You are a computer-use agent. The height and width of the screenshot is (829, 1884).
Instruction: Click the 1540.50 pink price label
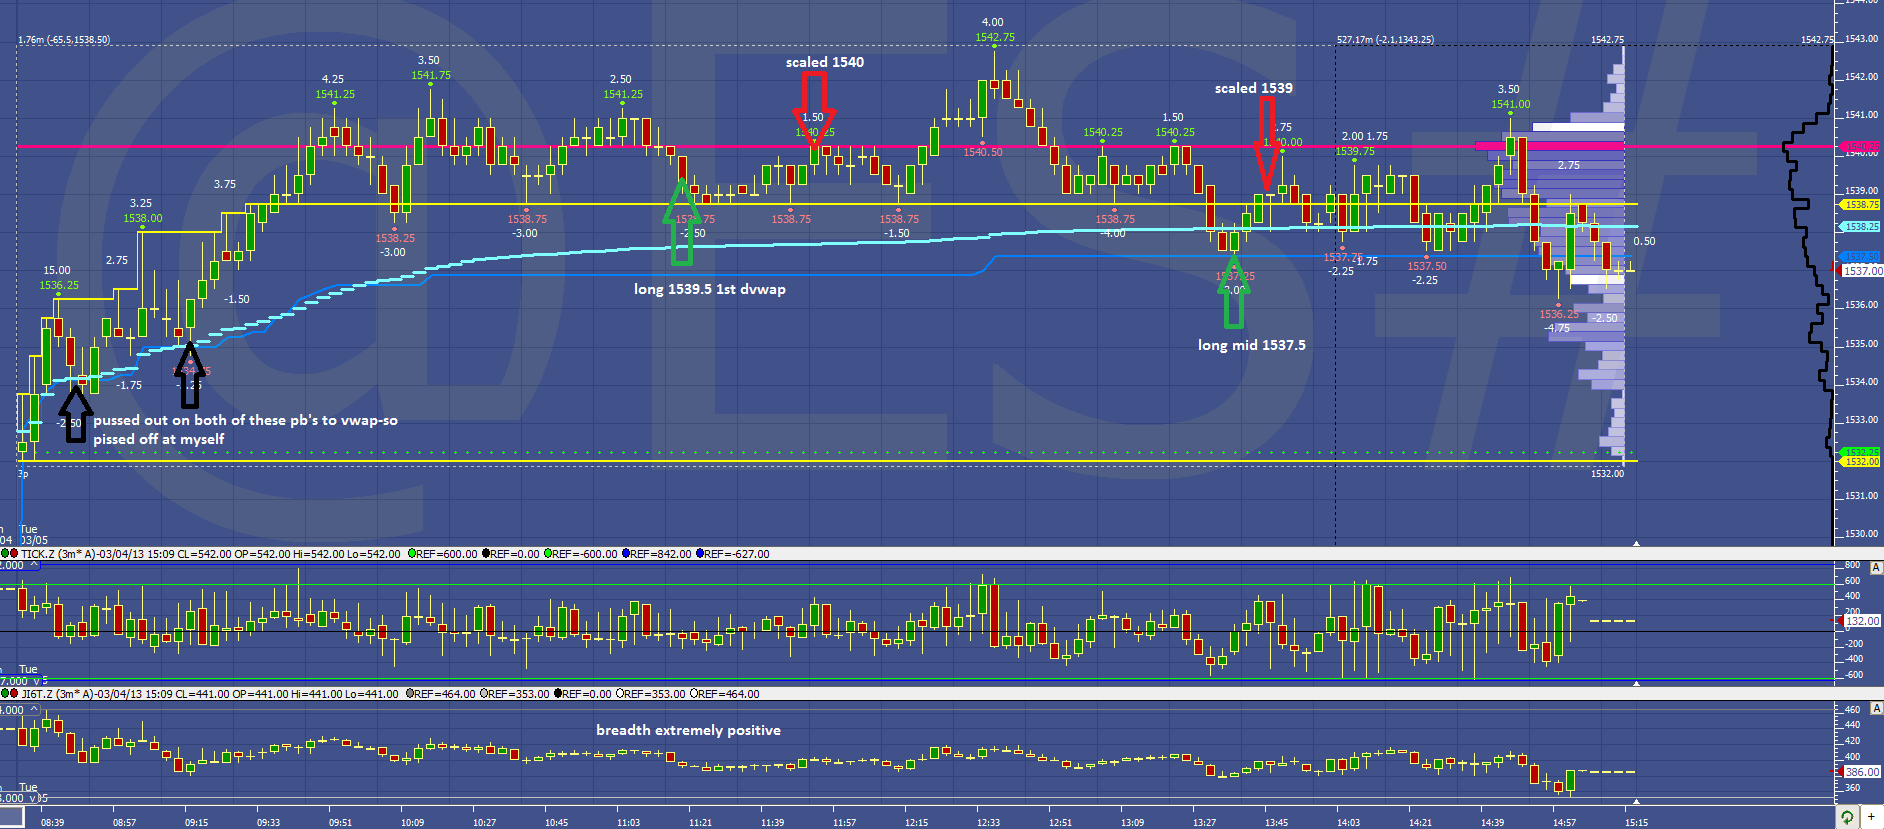983,152
